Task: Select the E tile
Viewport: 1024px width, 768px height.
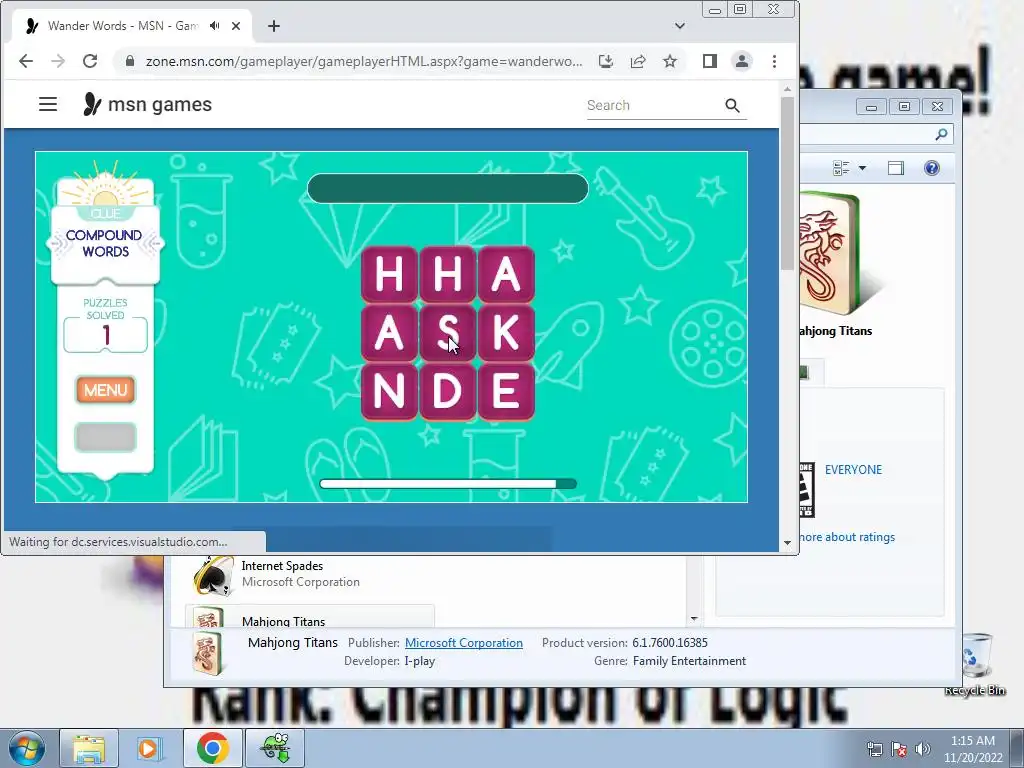Action: point(506,392)
